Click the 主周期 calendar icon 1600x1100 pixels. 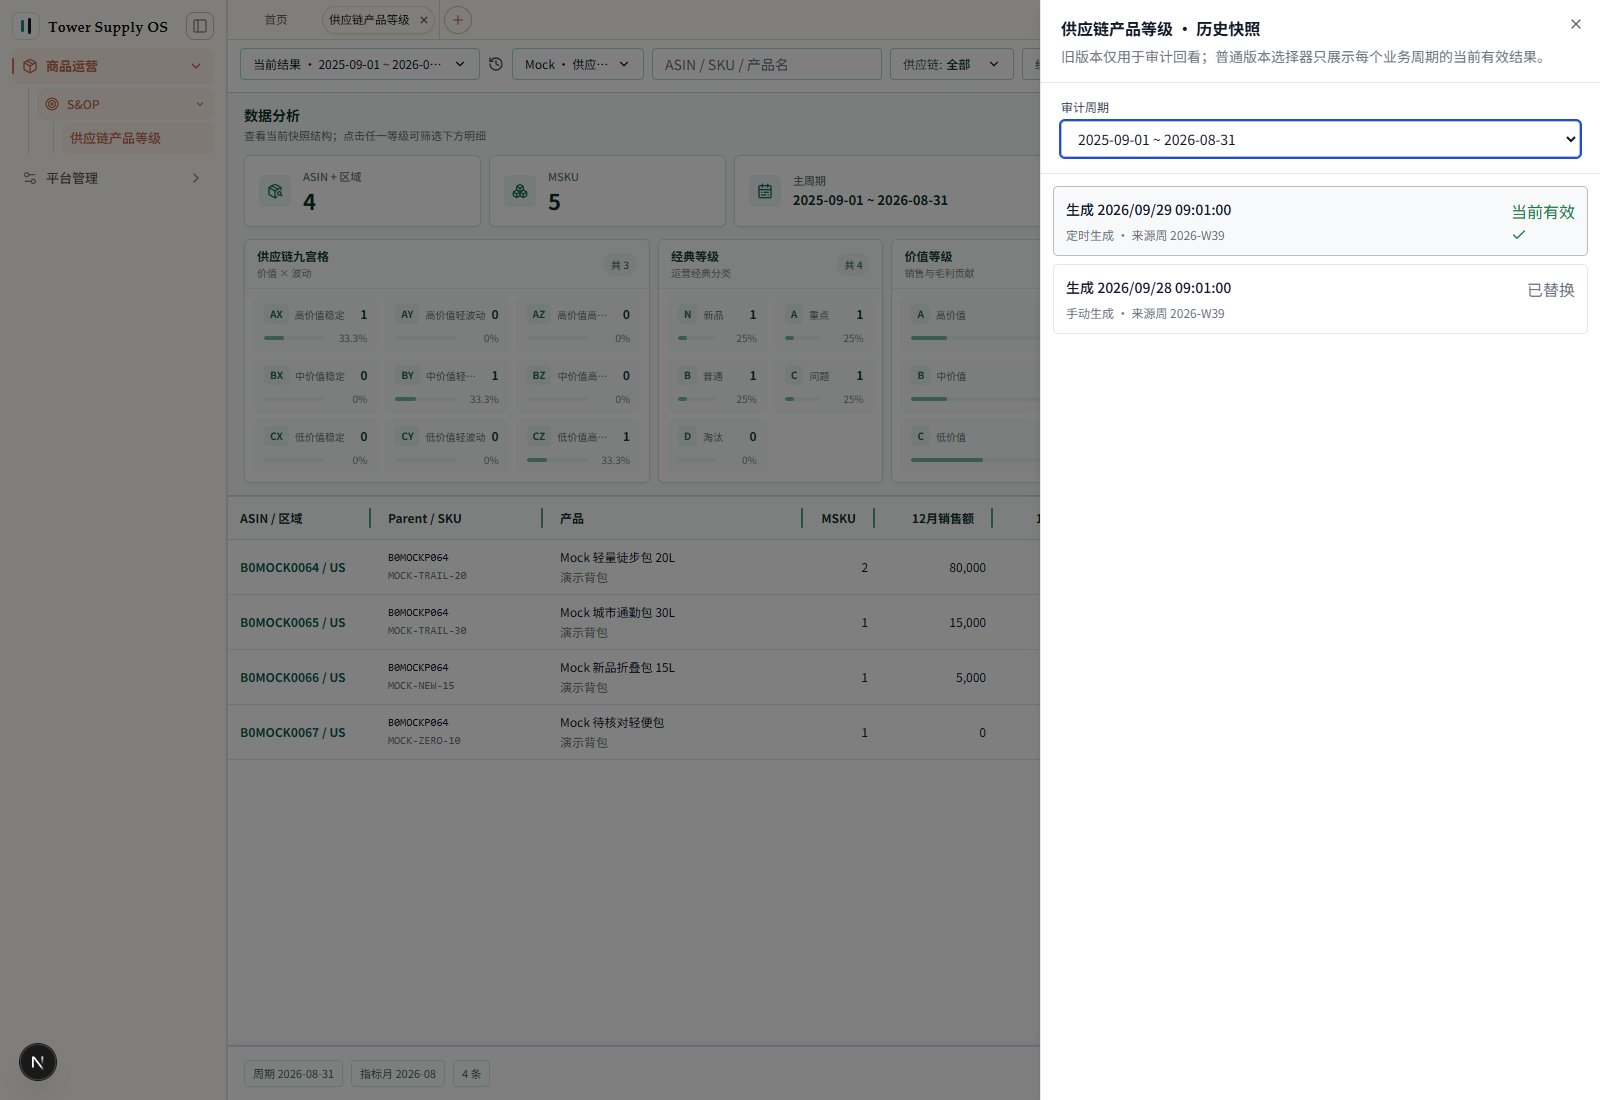[x=765, y=190]
